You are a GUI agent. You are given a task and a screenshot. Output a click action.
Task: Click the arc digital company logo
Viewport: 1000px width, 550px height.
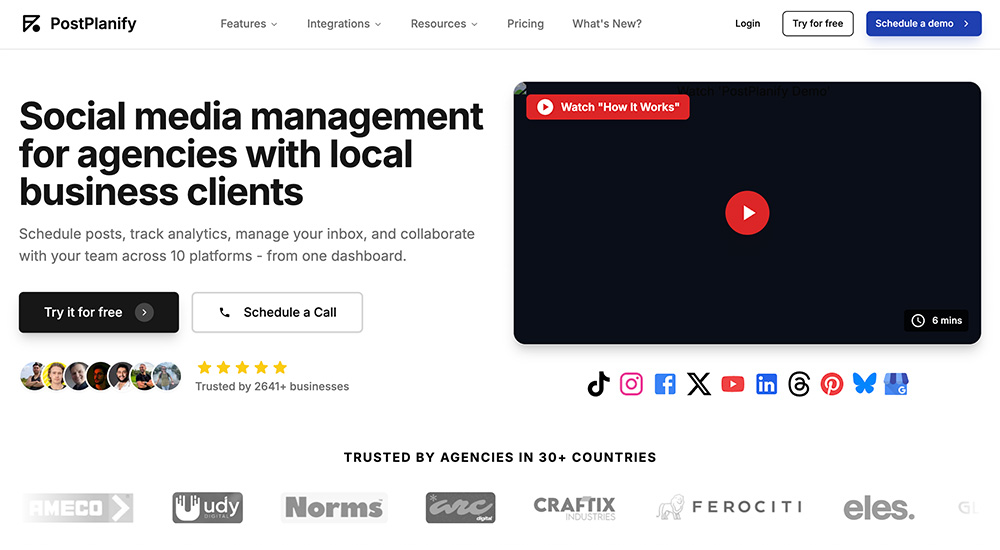[460, 508]
